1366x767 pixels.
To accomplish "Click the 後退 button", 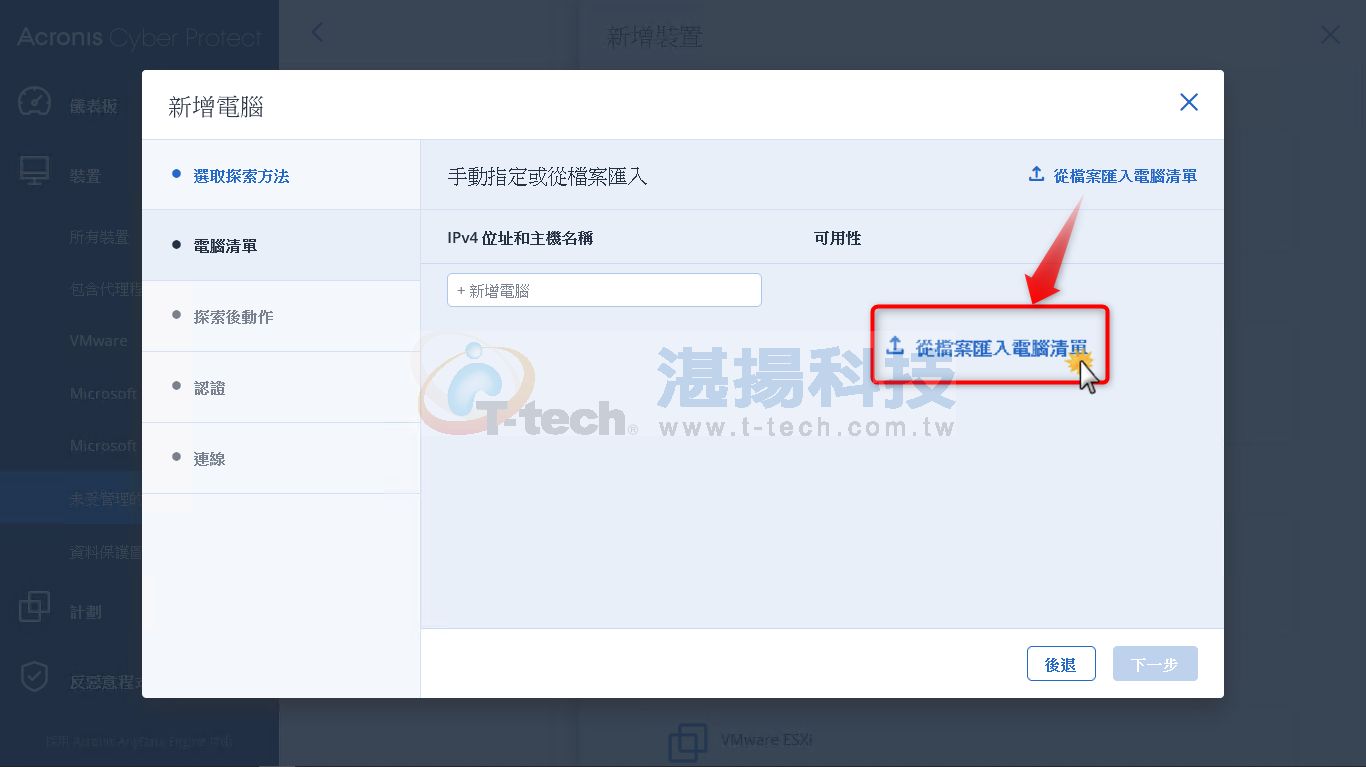I will pyautogui.click(x=1061, y=664).
